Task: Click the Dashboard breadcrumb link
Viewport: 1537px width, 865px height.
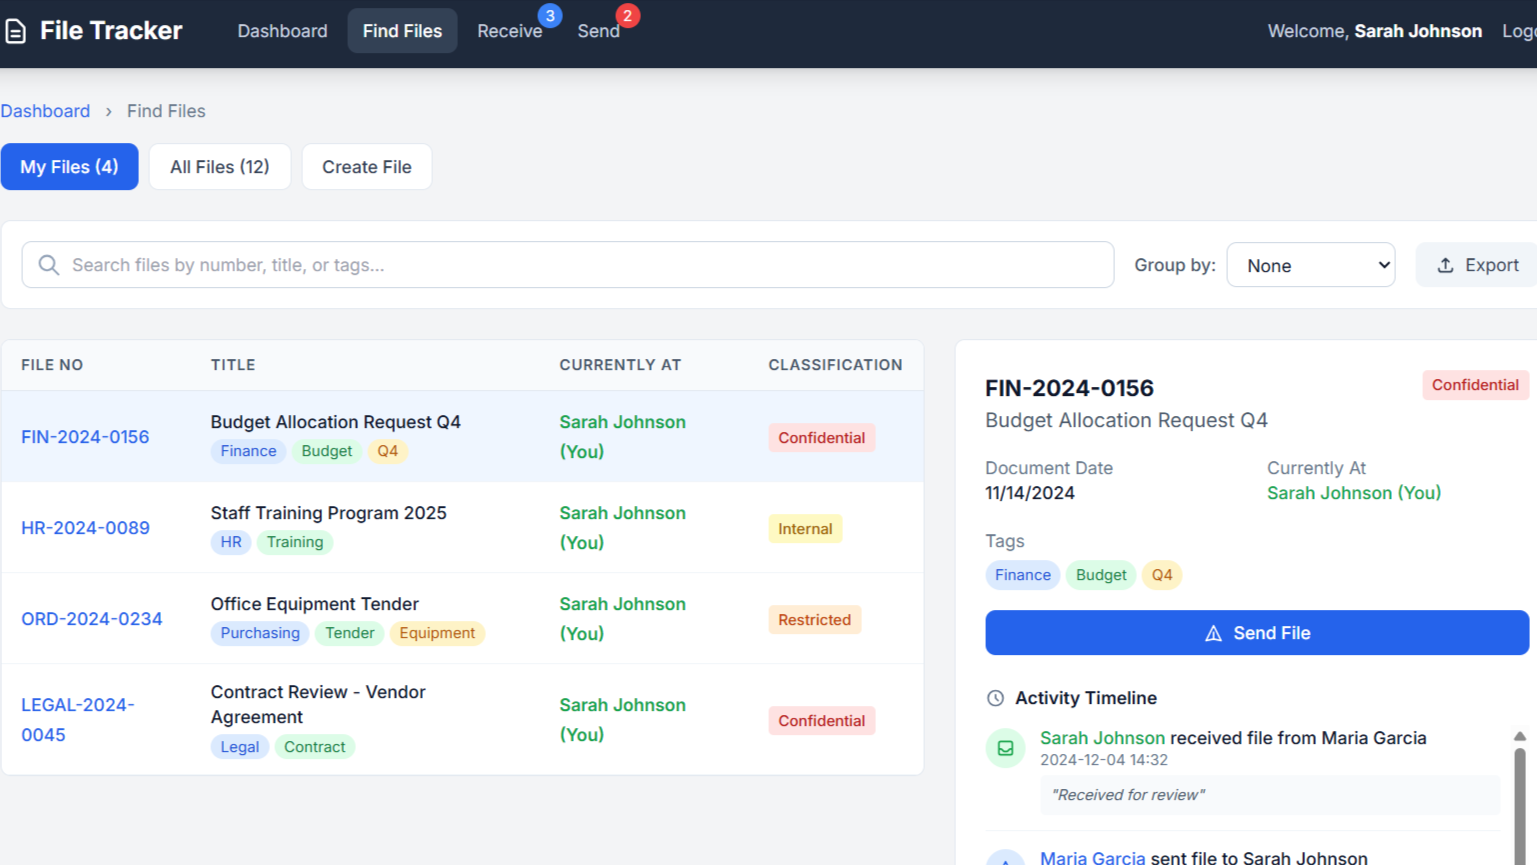Action: point(45,111)
